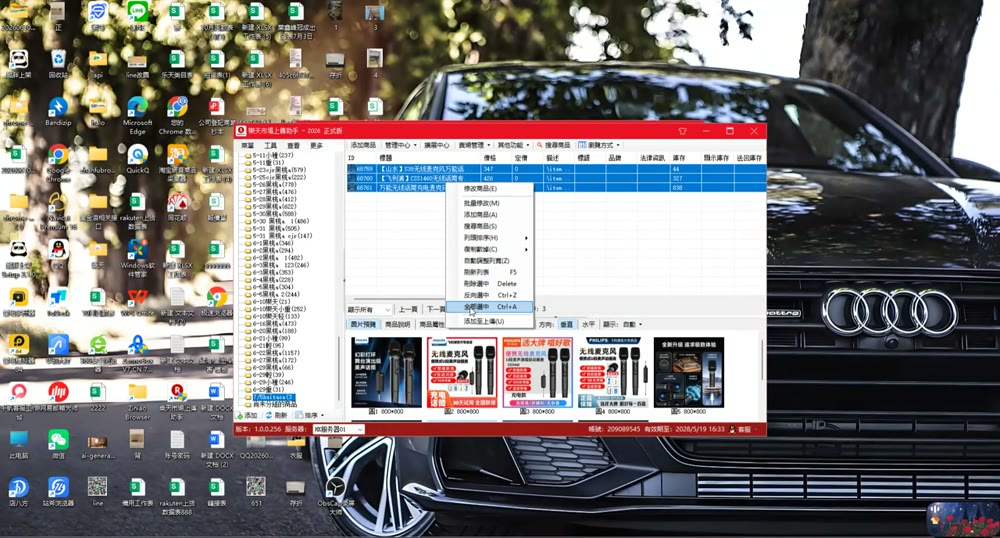Screen dimensions: 1000x538
Task: Click the green 添加 plus icon below folder tree
Action: (240, 415)
